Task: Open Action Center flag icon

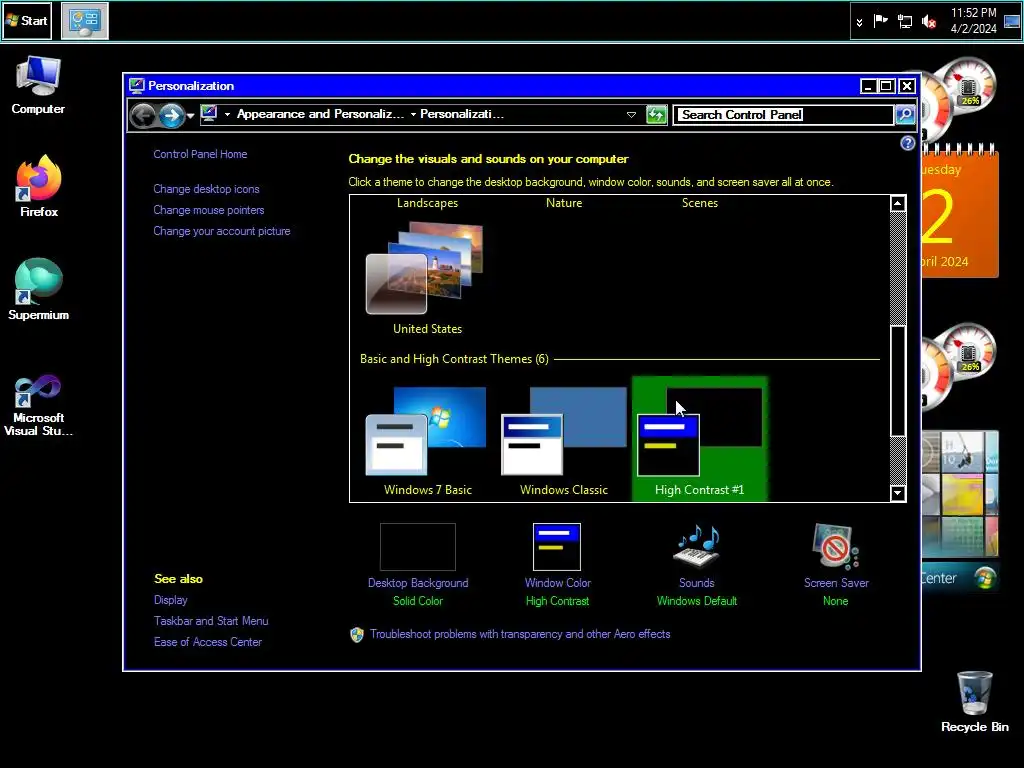Action: pyautogui.click(x=880, y=21)
